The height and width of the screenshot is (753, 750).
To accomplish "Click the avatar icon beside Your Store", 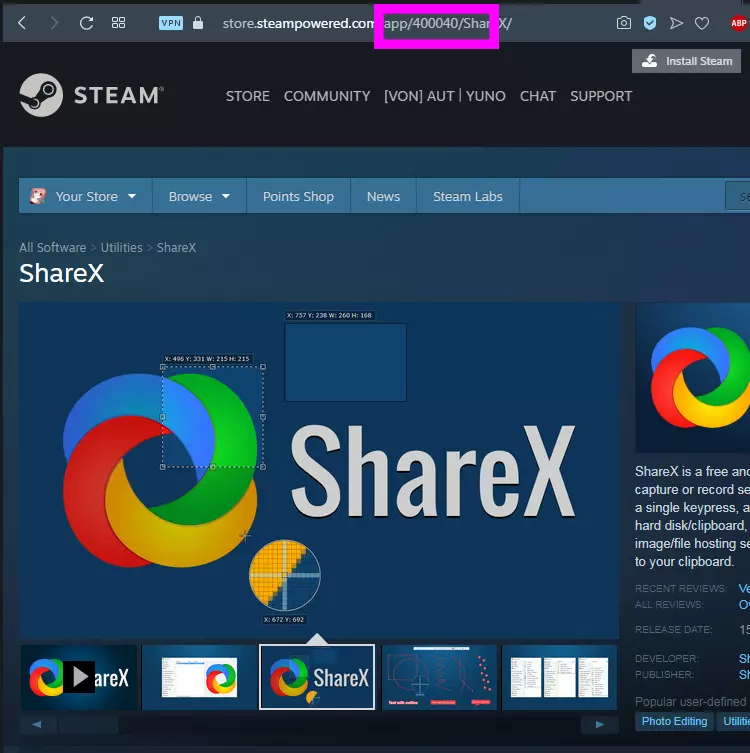I will (38, 196).
